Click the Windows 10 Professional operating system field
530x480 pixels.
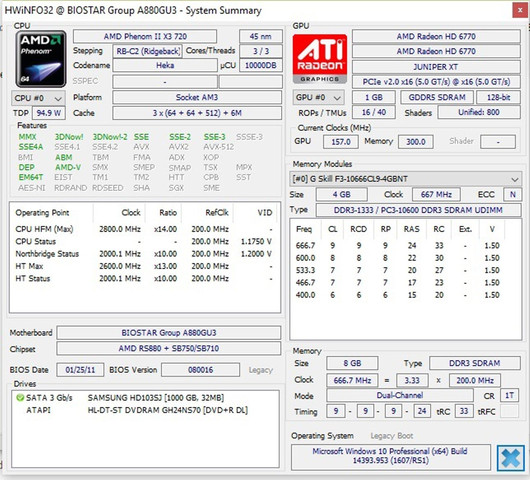pos(390,457)
